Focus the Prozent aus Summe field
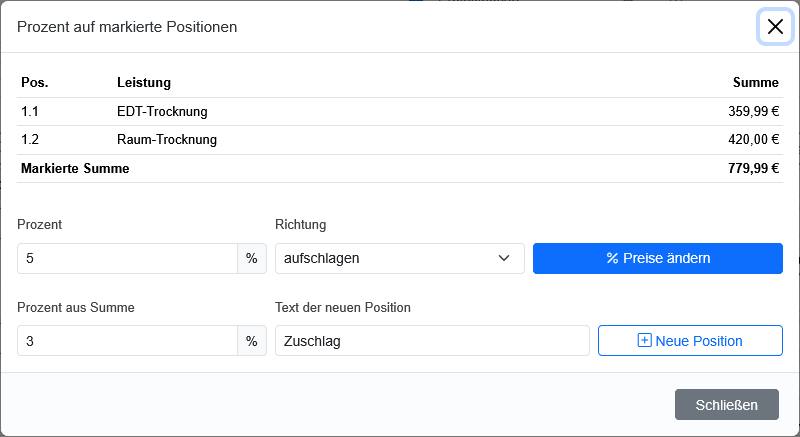 (127, 341)
